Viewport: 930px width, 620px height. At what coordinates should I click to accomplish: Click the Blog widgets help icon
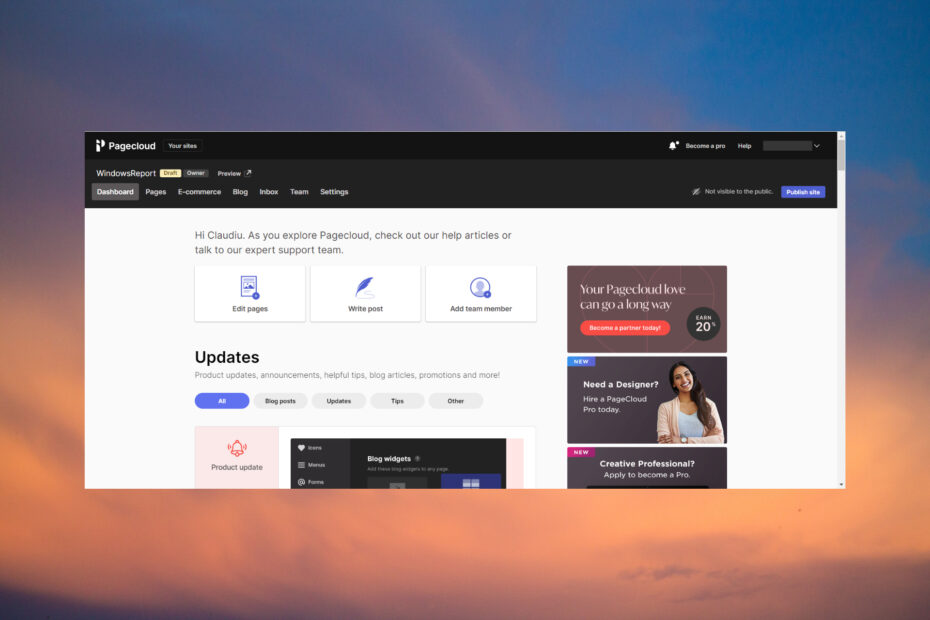pos(418,459)
